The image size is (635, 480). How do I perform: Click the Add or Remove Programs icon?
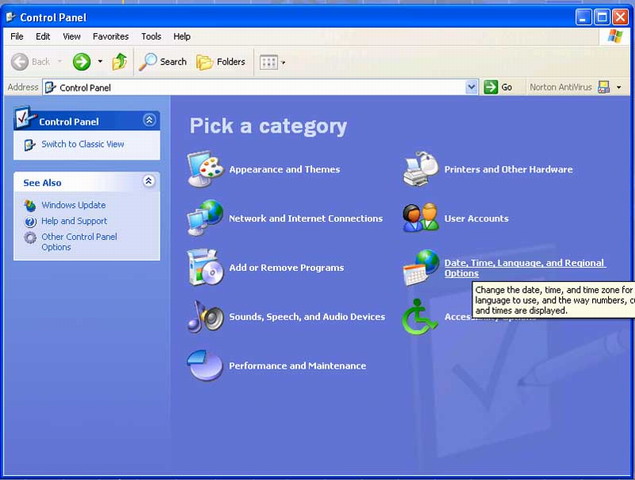(x=205, y=267)
